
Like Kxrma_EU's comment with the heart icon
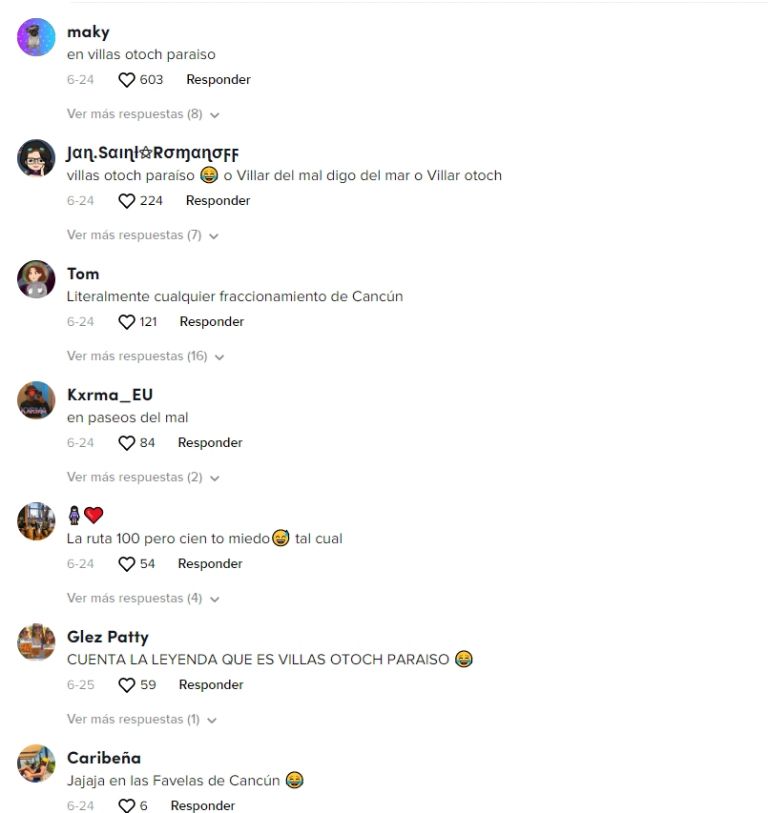pyautogui.click(x=127, y=443)
